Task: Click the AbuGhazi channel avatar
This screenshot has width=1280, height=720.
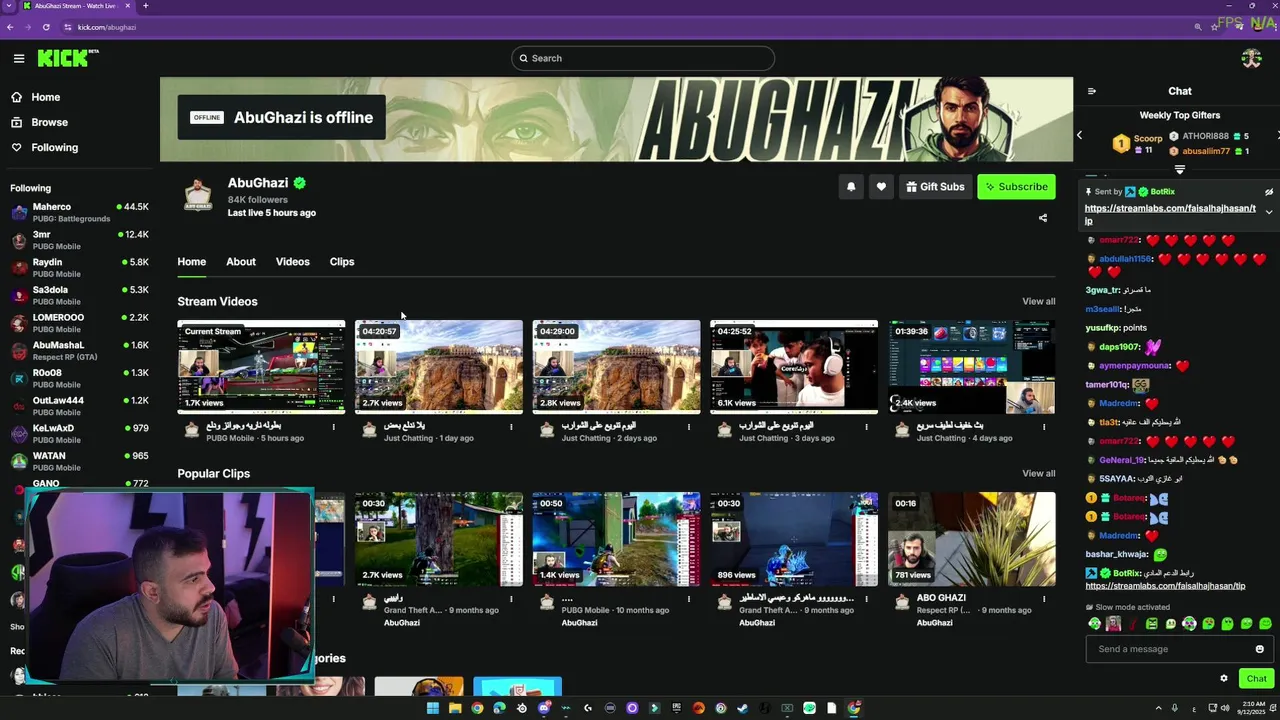Action: point(198,196)
